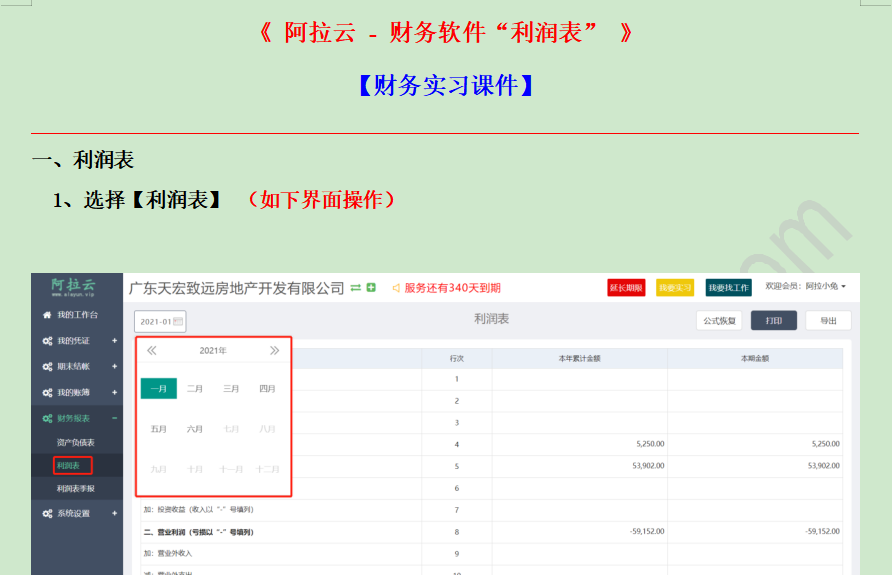Screen dimensions: 892x575
Task: Click the 本期金额 column header
Action: 755,358
